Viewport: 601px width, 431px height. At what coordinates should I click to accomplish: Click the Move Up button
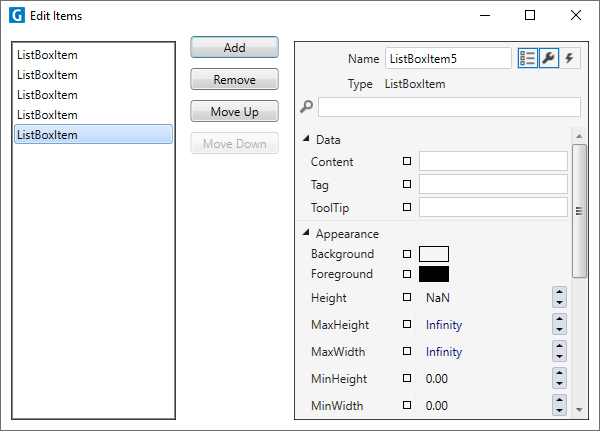pyautogui.click(x=235, y=112)
